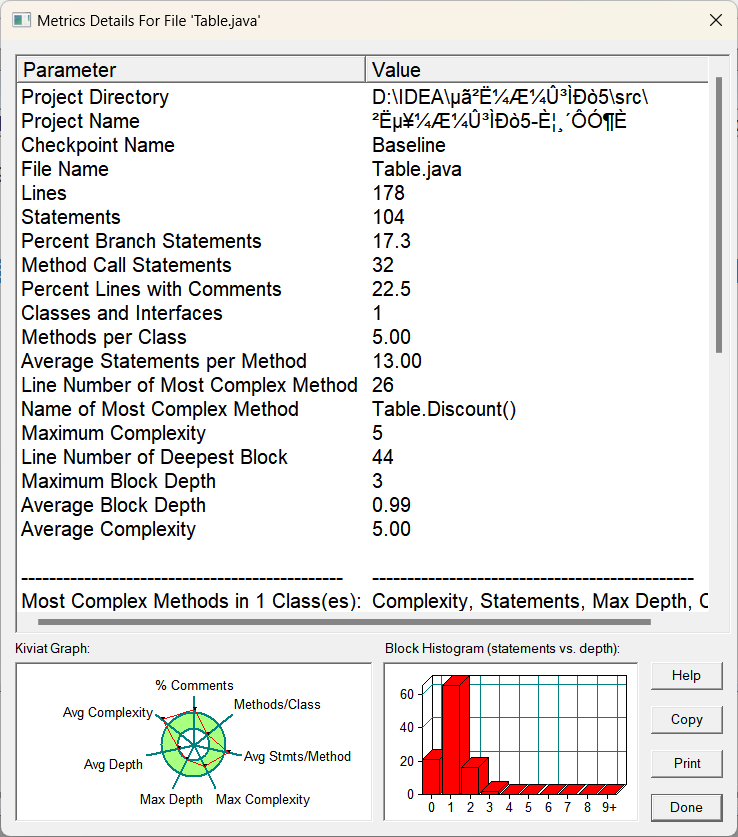Select the Statements parameter
738x837 pixels.
71,217
